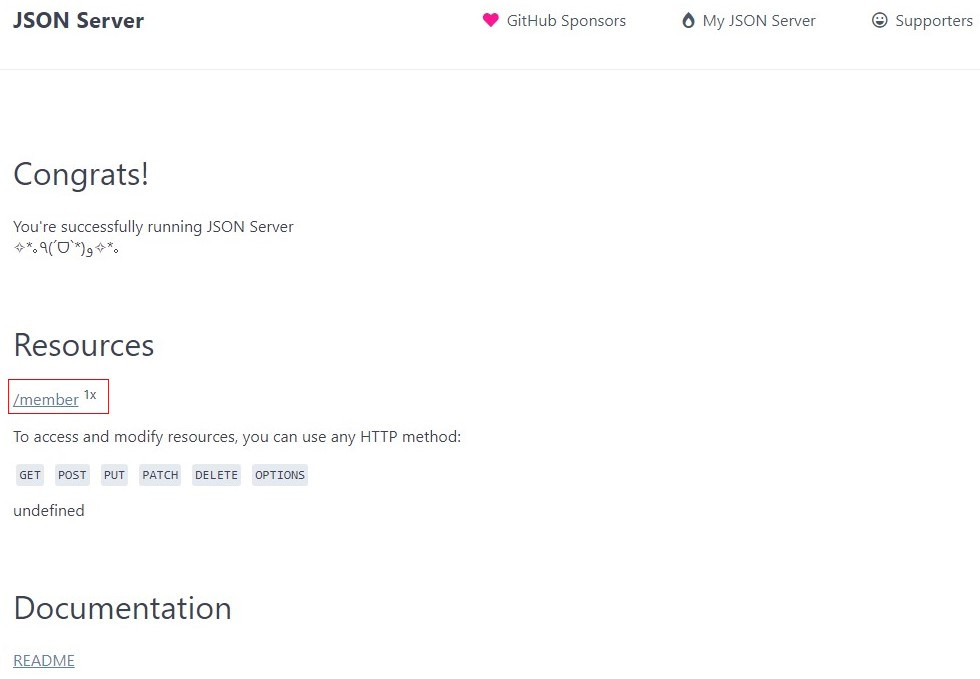This screenshot has width=980, height=679.
Task: Click the DELETE method tag
Action: 216,475
